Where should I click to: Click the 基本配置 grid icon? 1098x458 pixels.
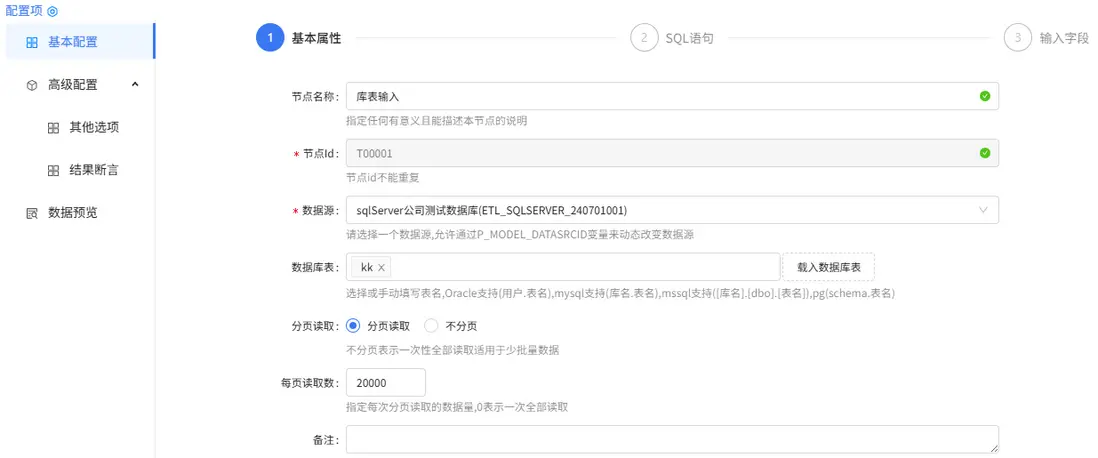32,42
